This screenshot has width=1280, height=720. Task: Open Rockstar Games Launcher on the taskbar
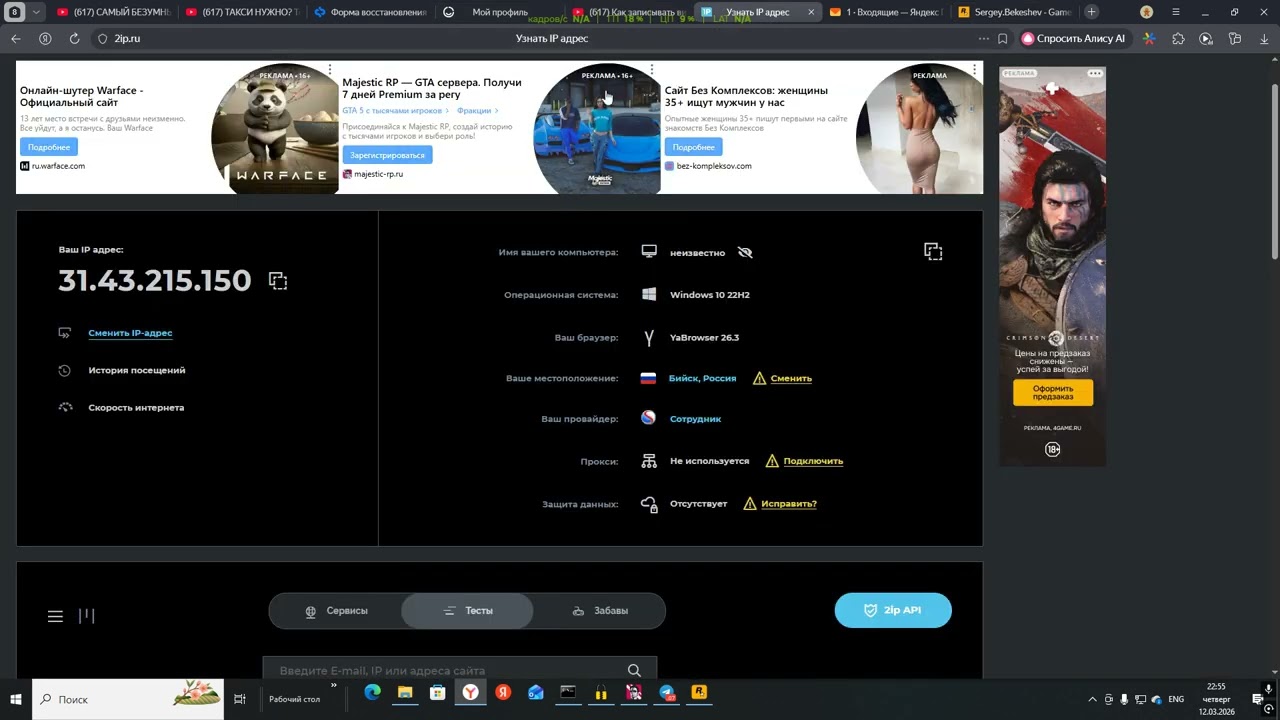click(699, 692)
